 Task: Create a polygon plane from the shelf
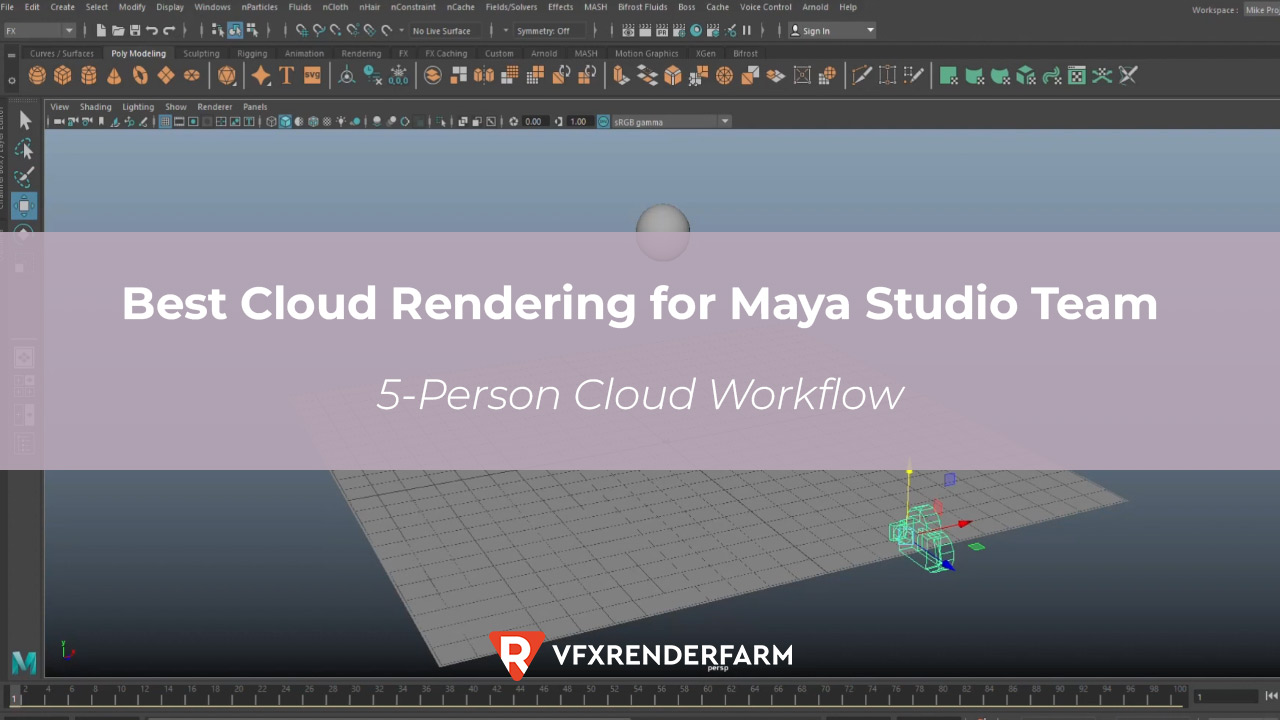[166, 75]
